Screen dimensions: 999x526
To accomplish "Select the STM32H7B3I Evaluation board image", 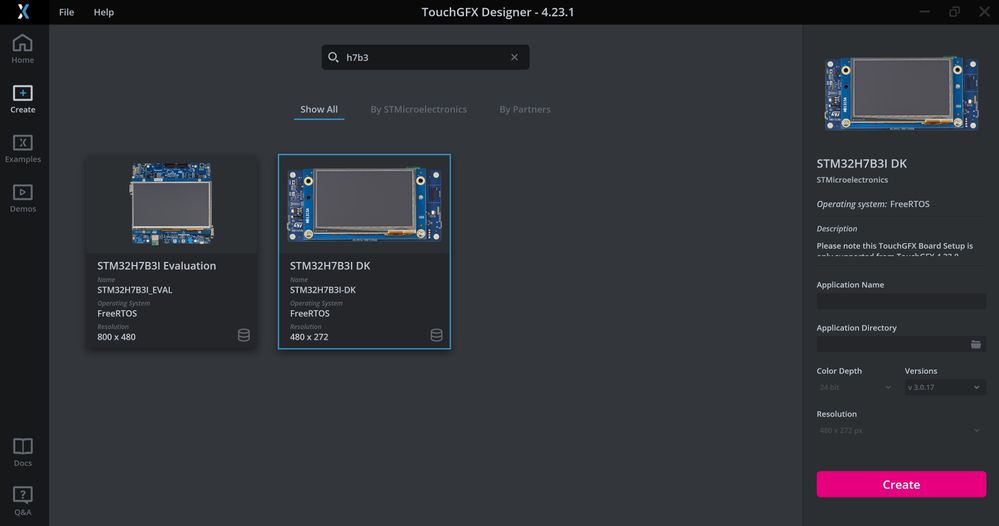I will [x=172, y=204].
